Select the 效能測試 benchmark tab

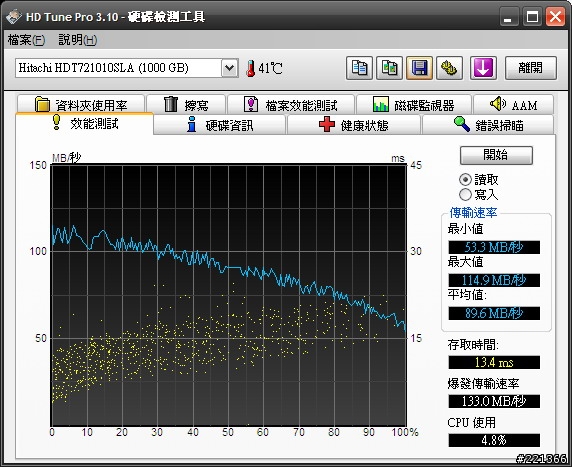tap(84, 124)
